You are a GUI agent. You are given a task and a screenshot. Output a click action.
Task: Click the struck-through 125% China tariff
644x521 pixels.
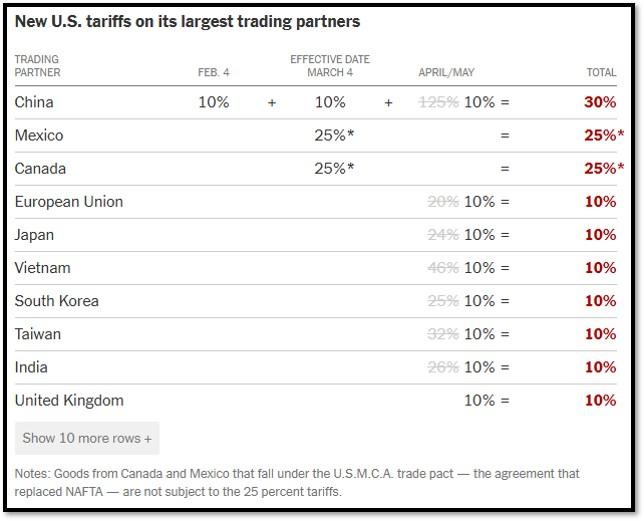(x=439, y=102)
